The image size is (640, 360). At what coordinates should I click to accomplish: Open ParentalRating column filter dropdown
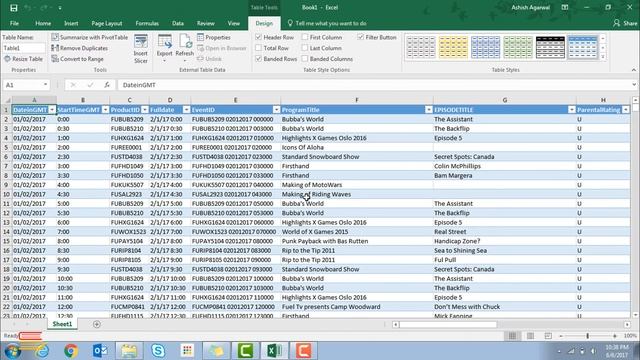pyautogui.click(x=626, y=110)
